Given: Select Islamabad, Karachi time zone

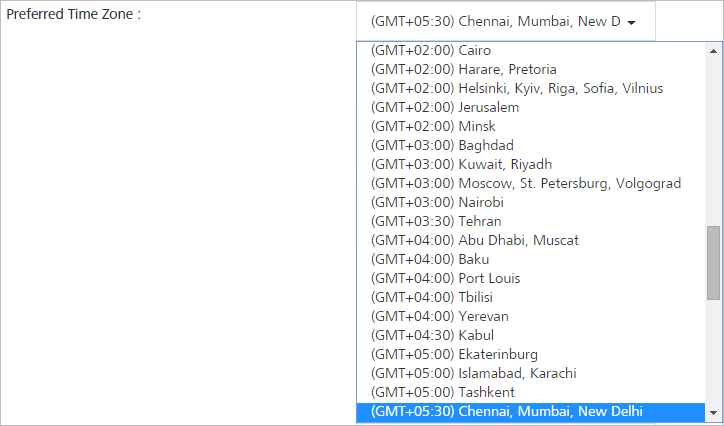Looking at the screenshot, I should pos(531,373).
